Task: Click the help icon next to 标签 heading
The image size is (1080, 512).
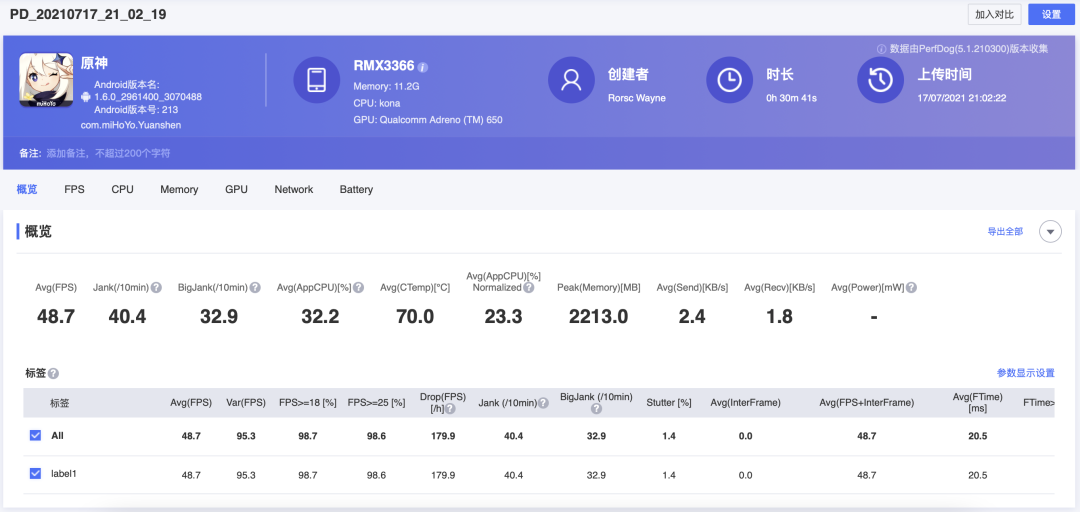Action: 54,374
